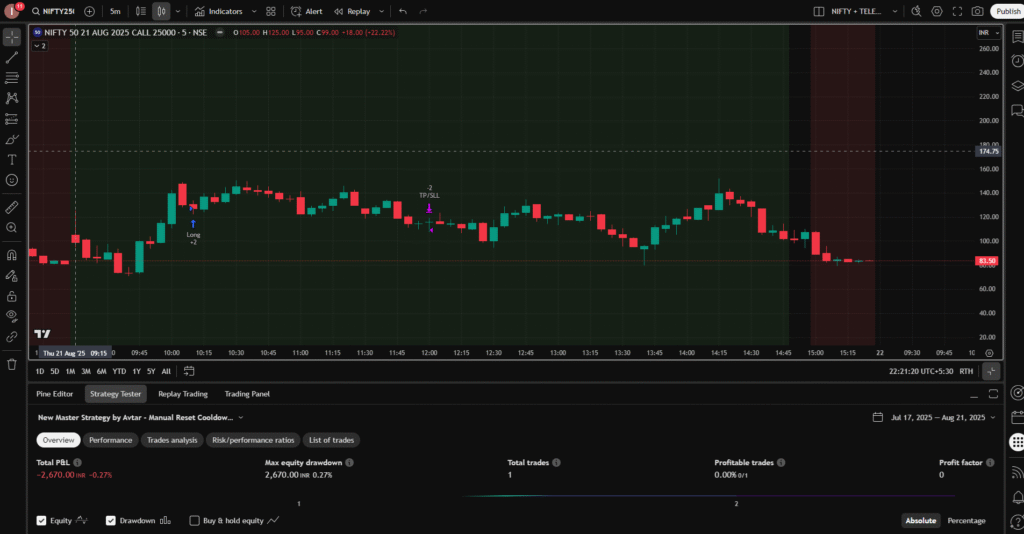The width and height of the screenshot is (1024, 534).
Task: Select the crosshair cursor tool
Action: coord(12,37)
